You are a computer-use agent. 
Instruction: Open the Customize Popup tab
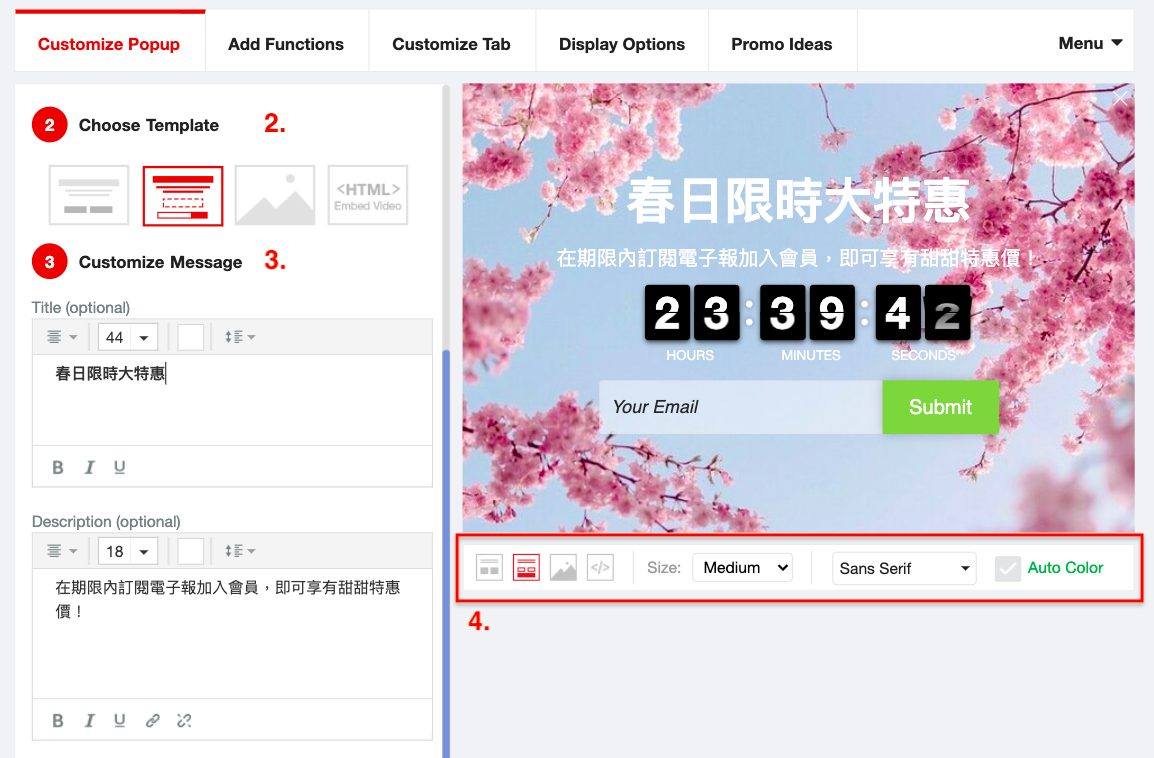110,42
